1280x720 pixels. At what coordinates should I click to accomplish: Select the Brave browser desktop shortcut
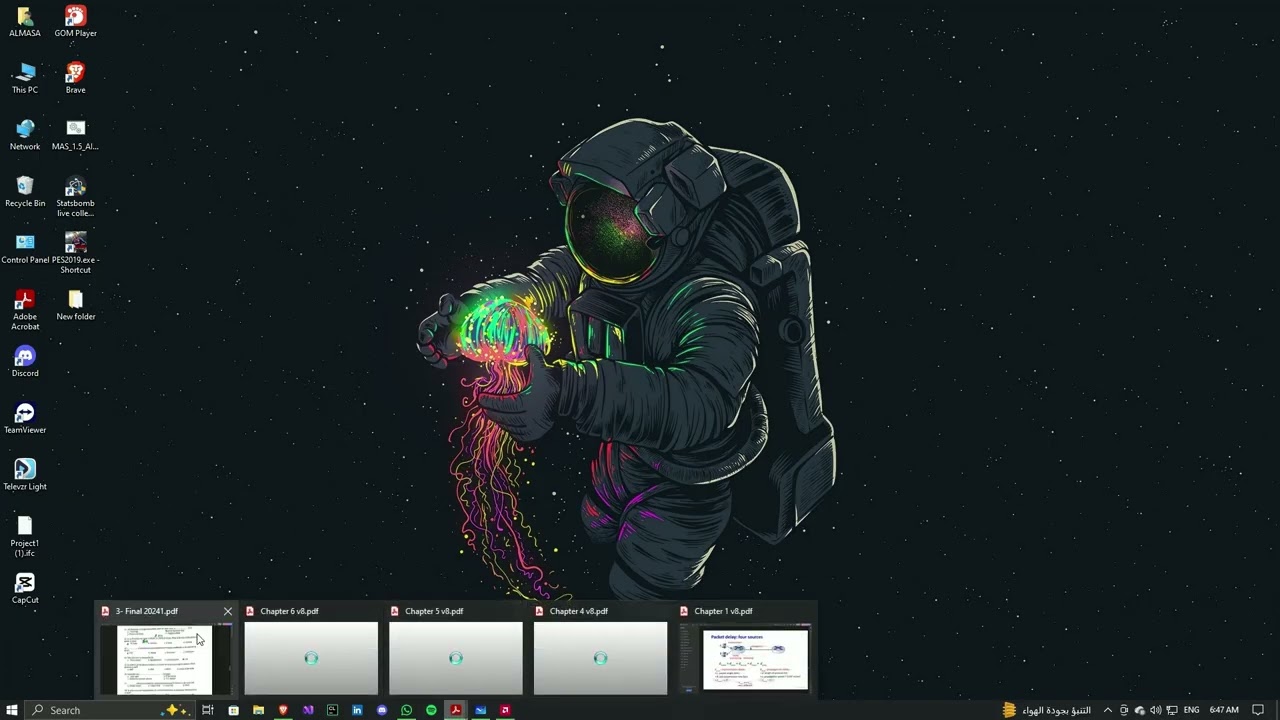coord(75,78)
